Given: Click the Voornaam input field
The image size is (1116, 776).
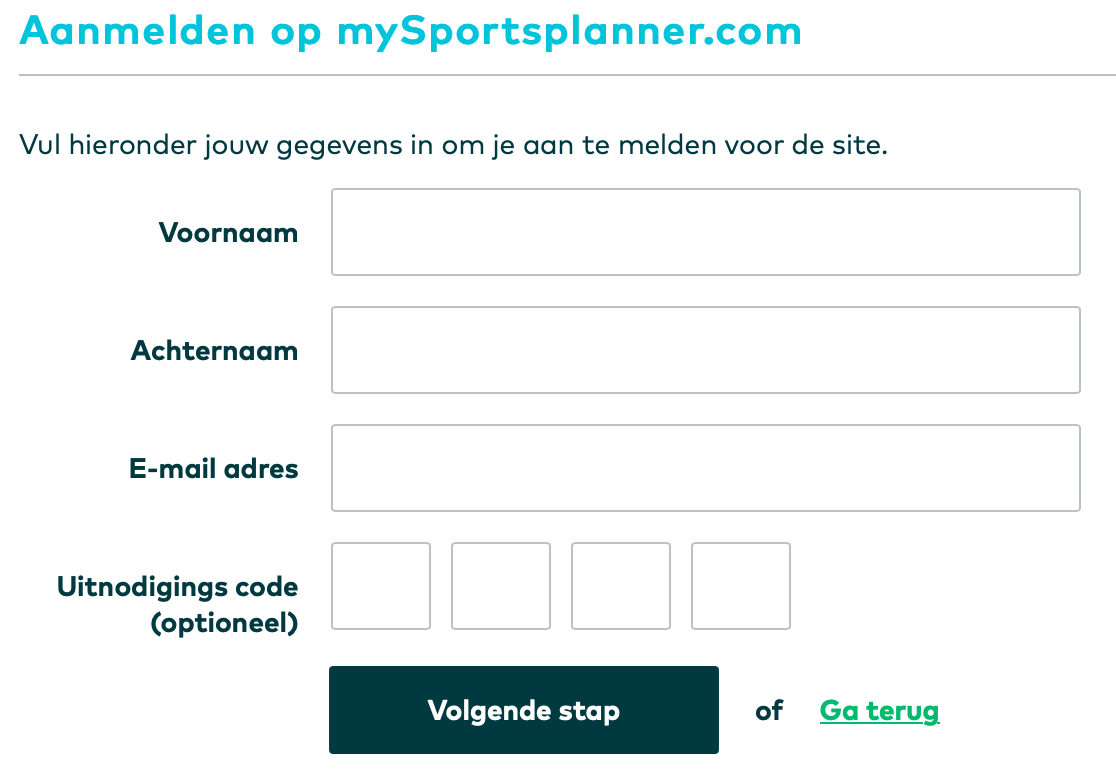Looking at the screenshot, I should [705, 232].
